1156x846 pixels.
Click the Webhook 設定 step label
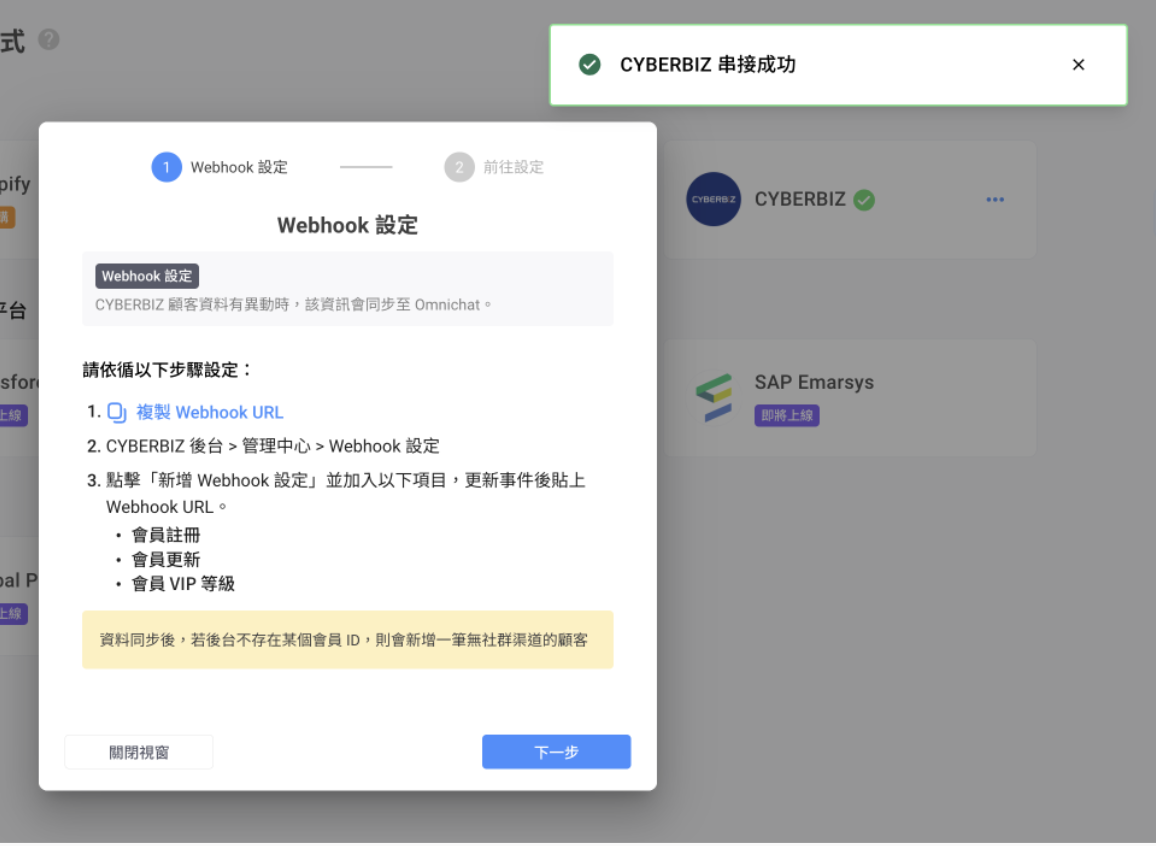pyautogui.click(x=239, y=167)
